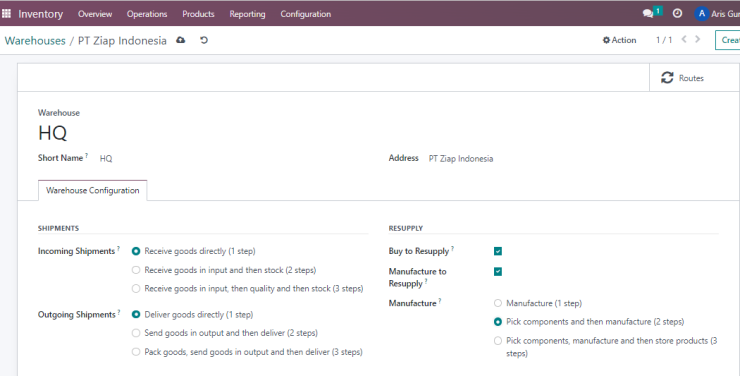Image resolution: width=740 pixels, height=376 pixels.
Task: Select Manufacture (1 step) option
Action: click(498, 303)
